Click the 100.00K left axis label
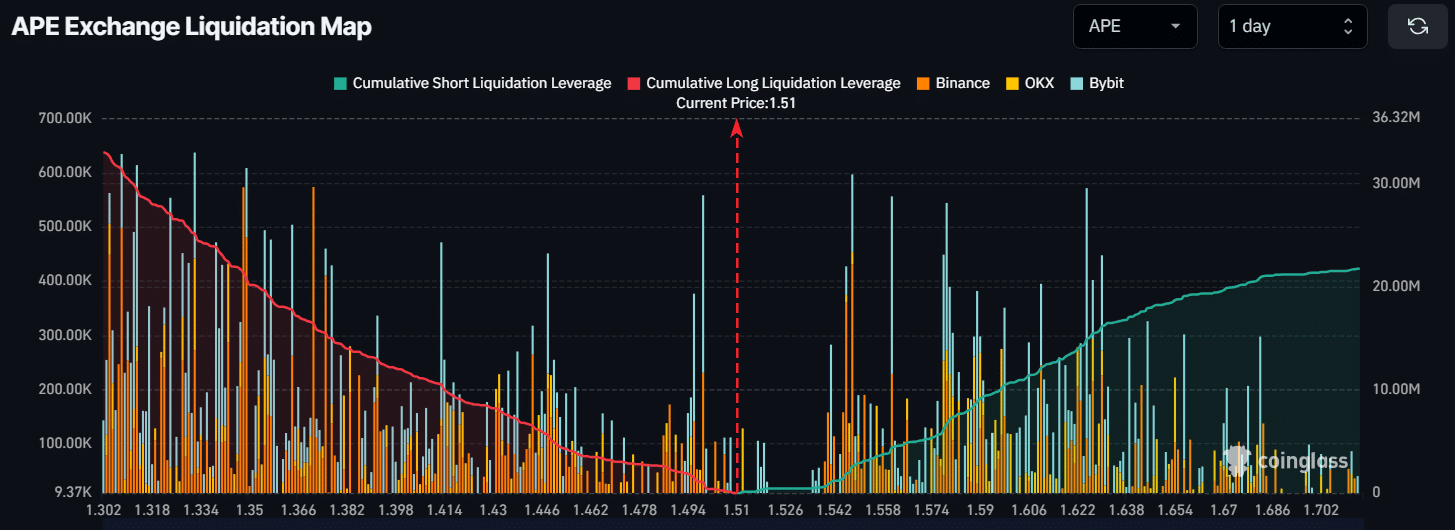Viewport: 1455px width, 530px height. (64, 443)
